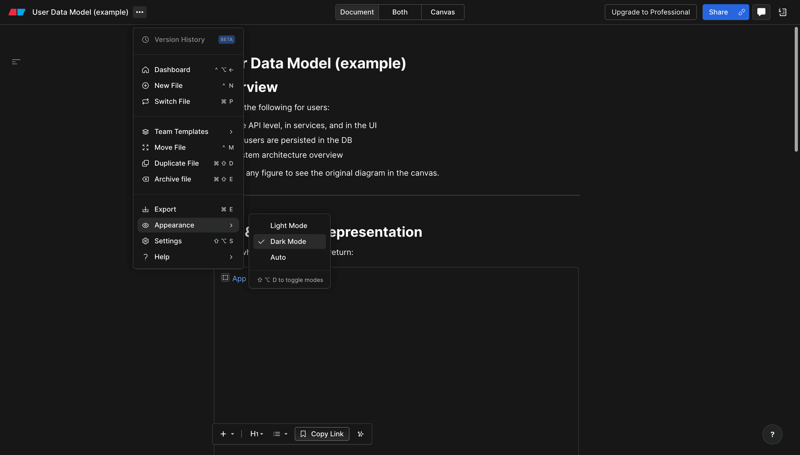
Task: Click the Archive file icon
Action: pos(145,179)
